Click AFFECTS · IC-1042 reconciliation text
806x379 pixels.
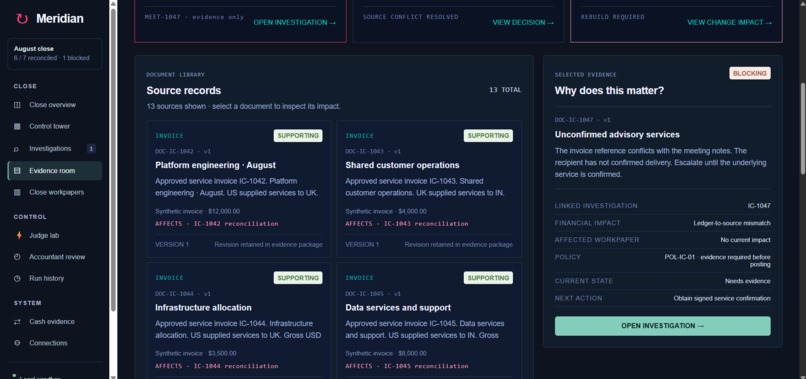(216, 224)
